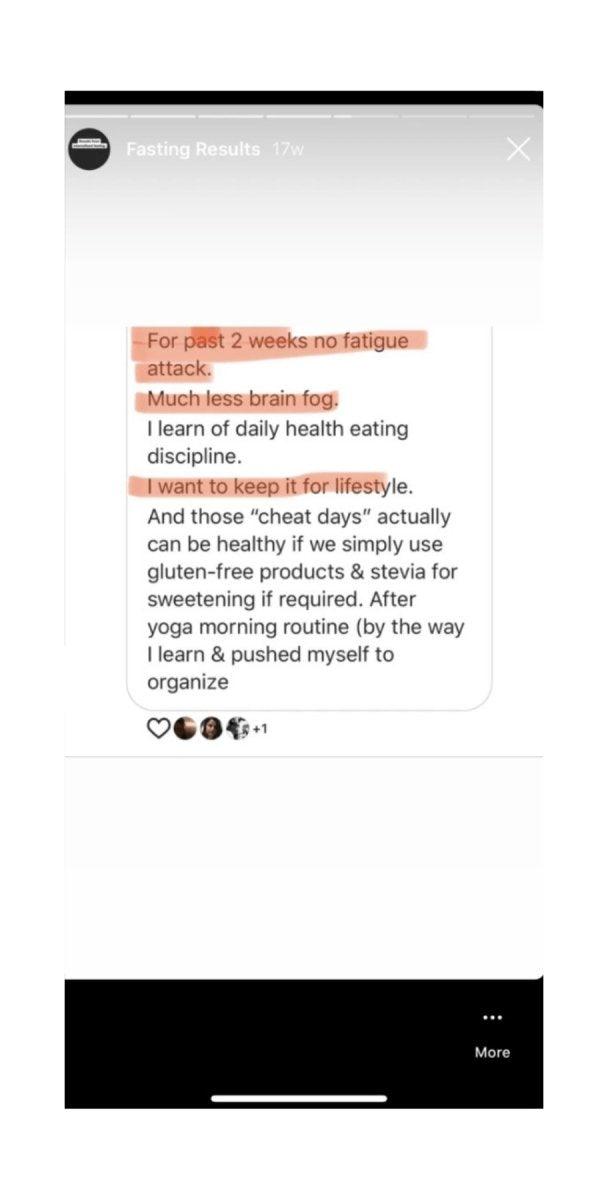
Task: Tap the home indicator bar at the bottom
Action: (x=299, y=1098)
